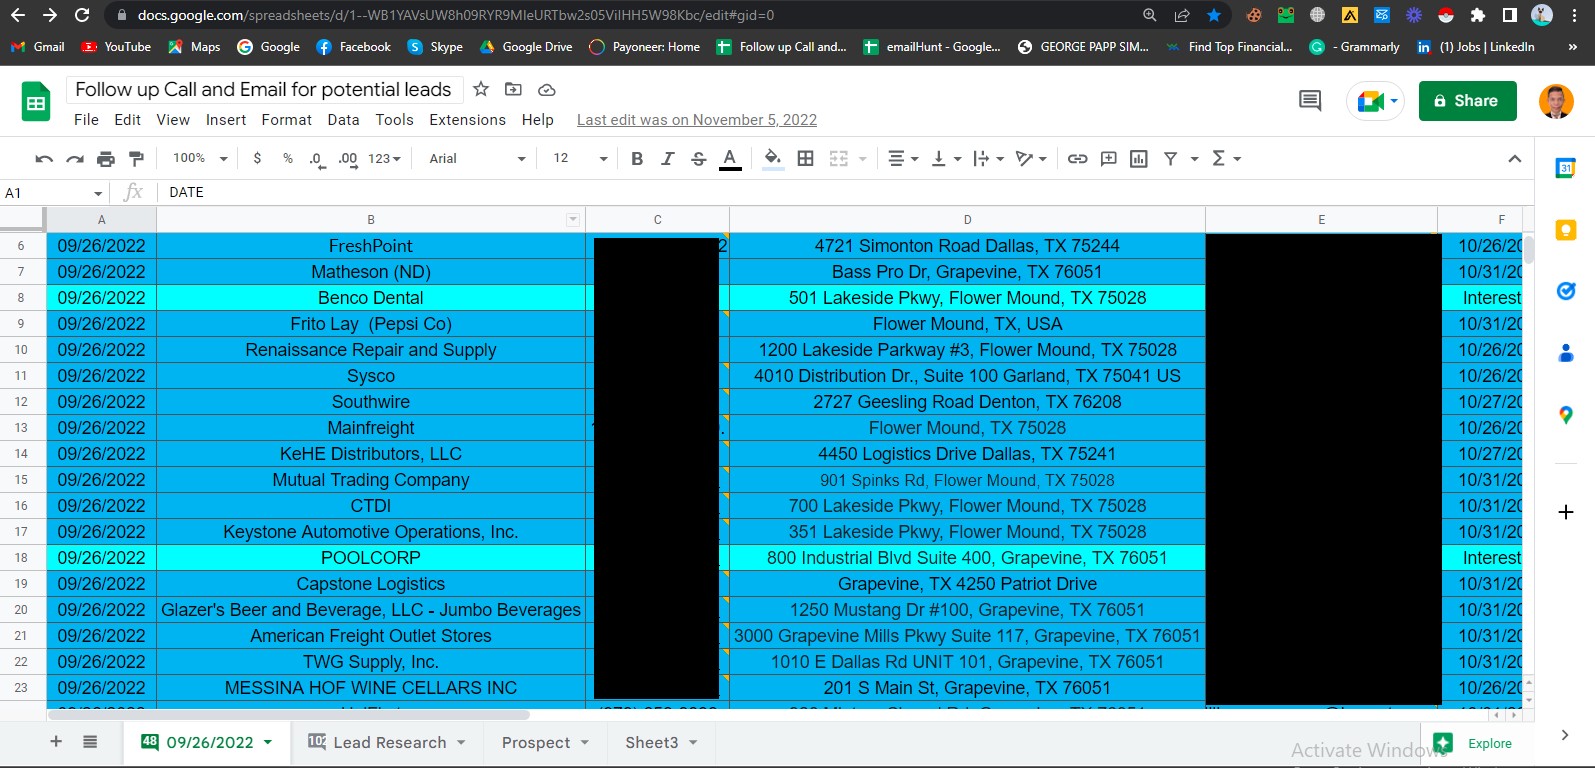
Task: Select the Paint format tool
Action: 137,159
